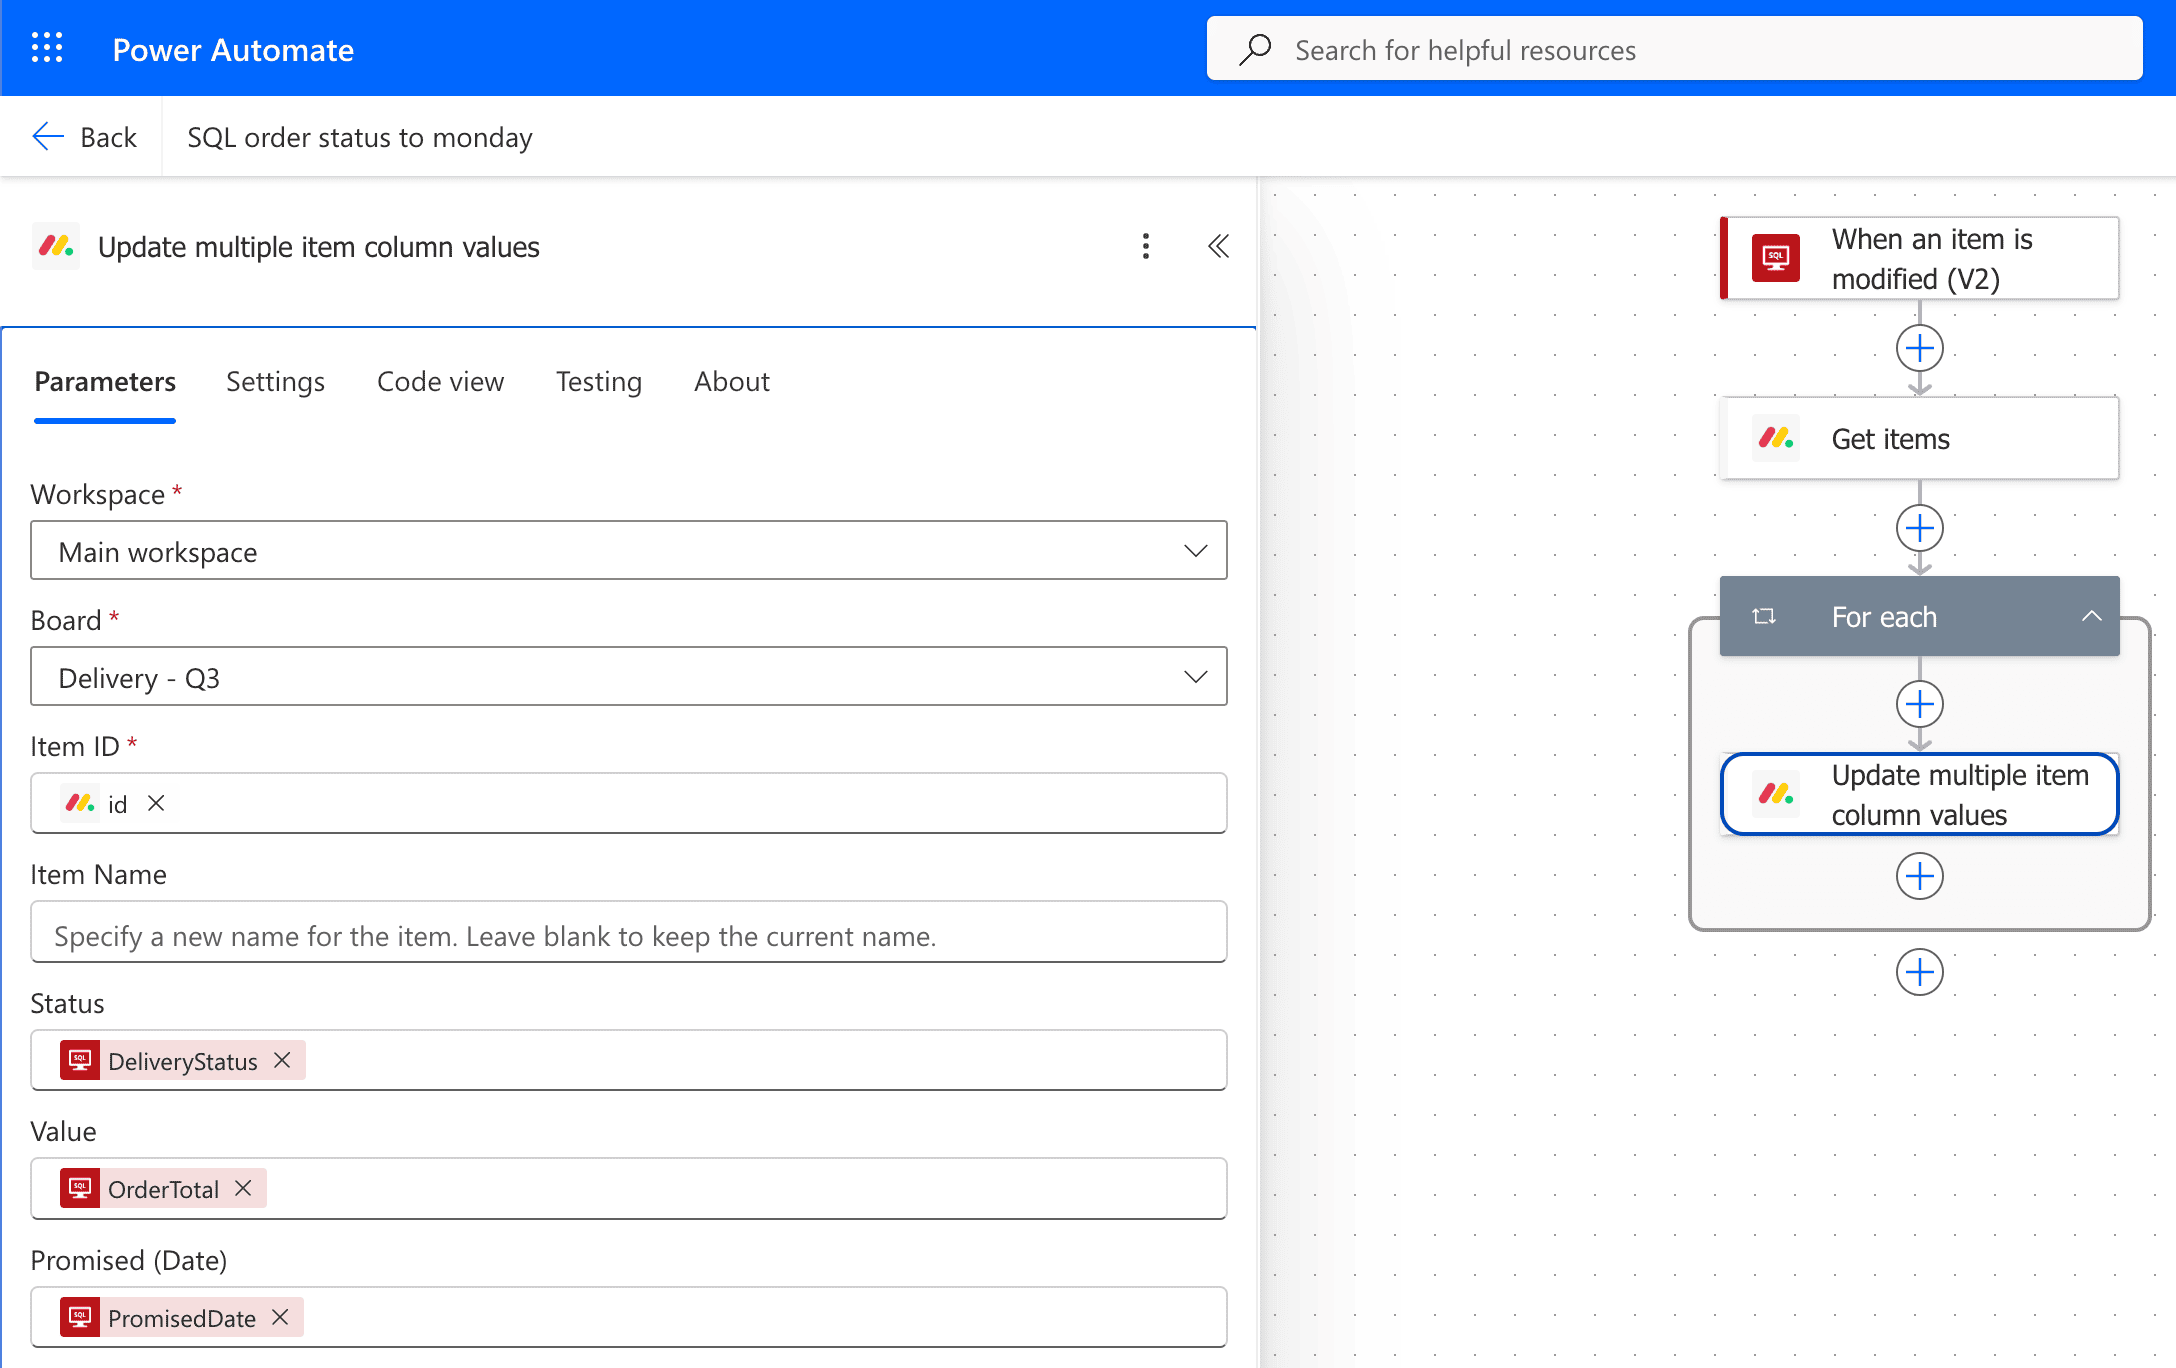This screenshot has width=2176, height=1368.
Task: Insert step after SQL trigger using plus
Action: pos(1919,348)
